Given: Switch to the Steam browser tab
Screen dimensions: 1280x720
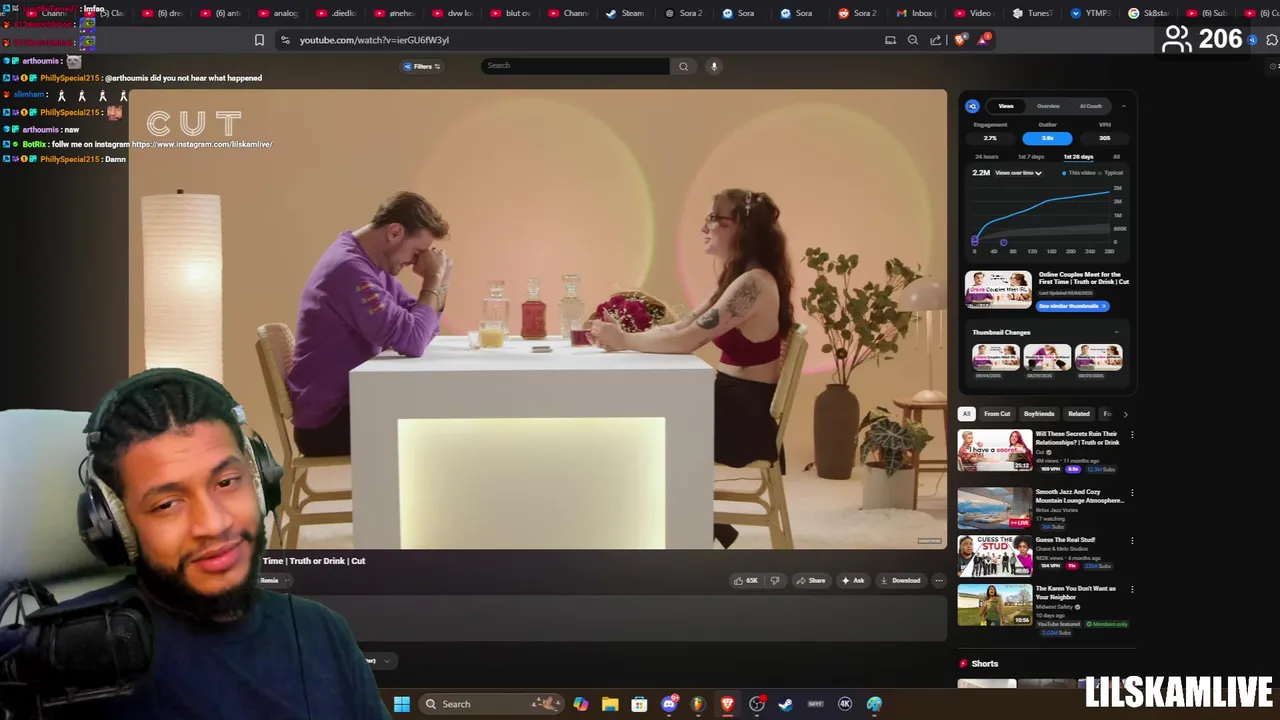Looking at the screenshot, I should coord(625,13).
